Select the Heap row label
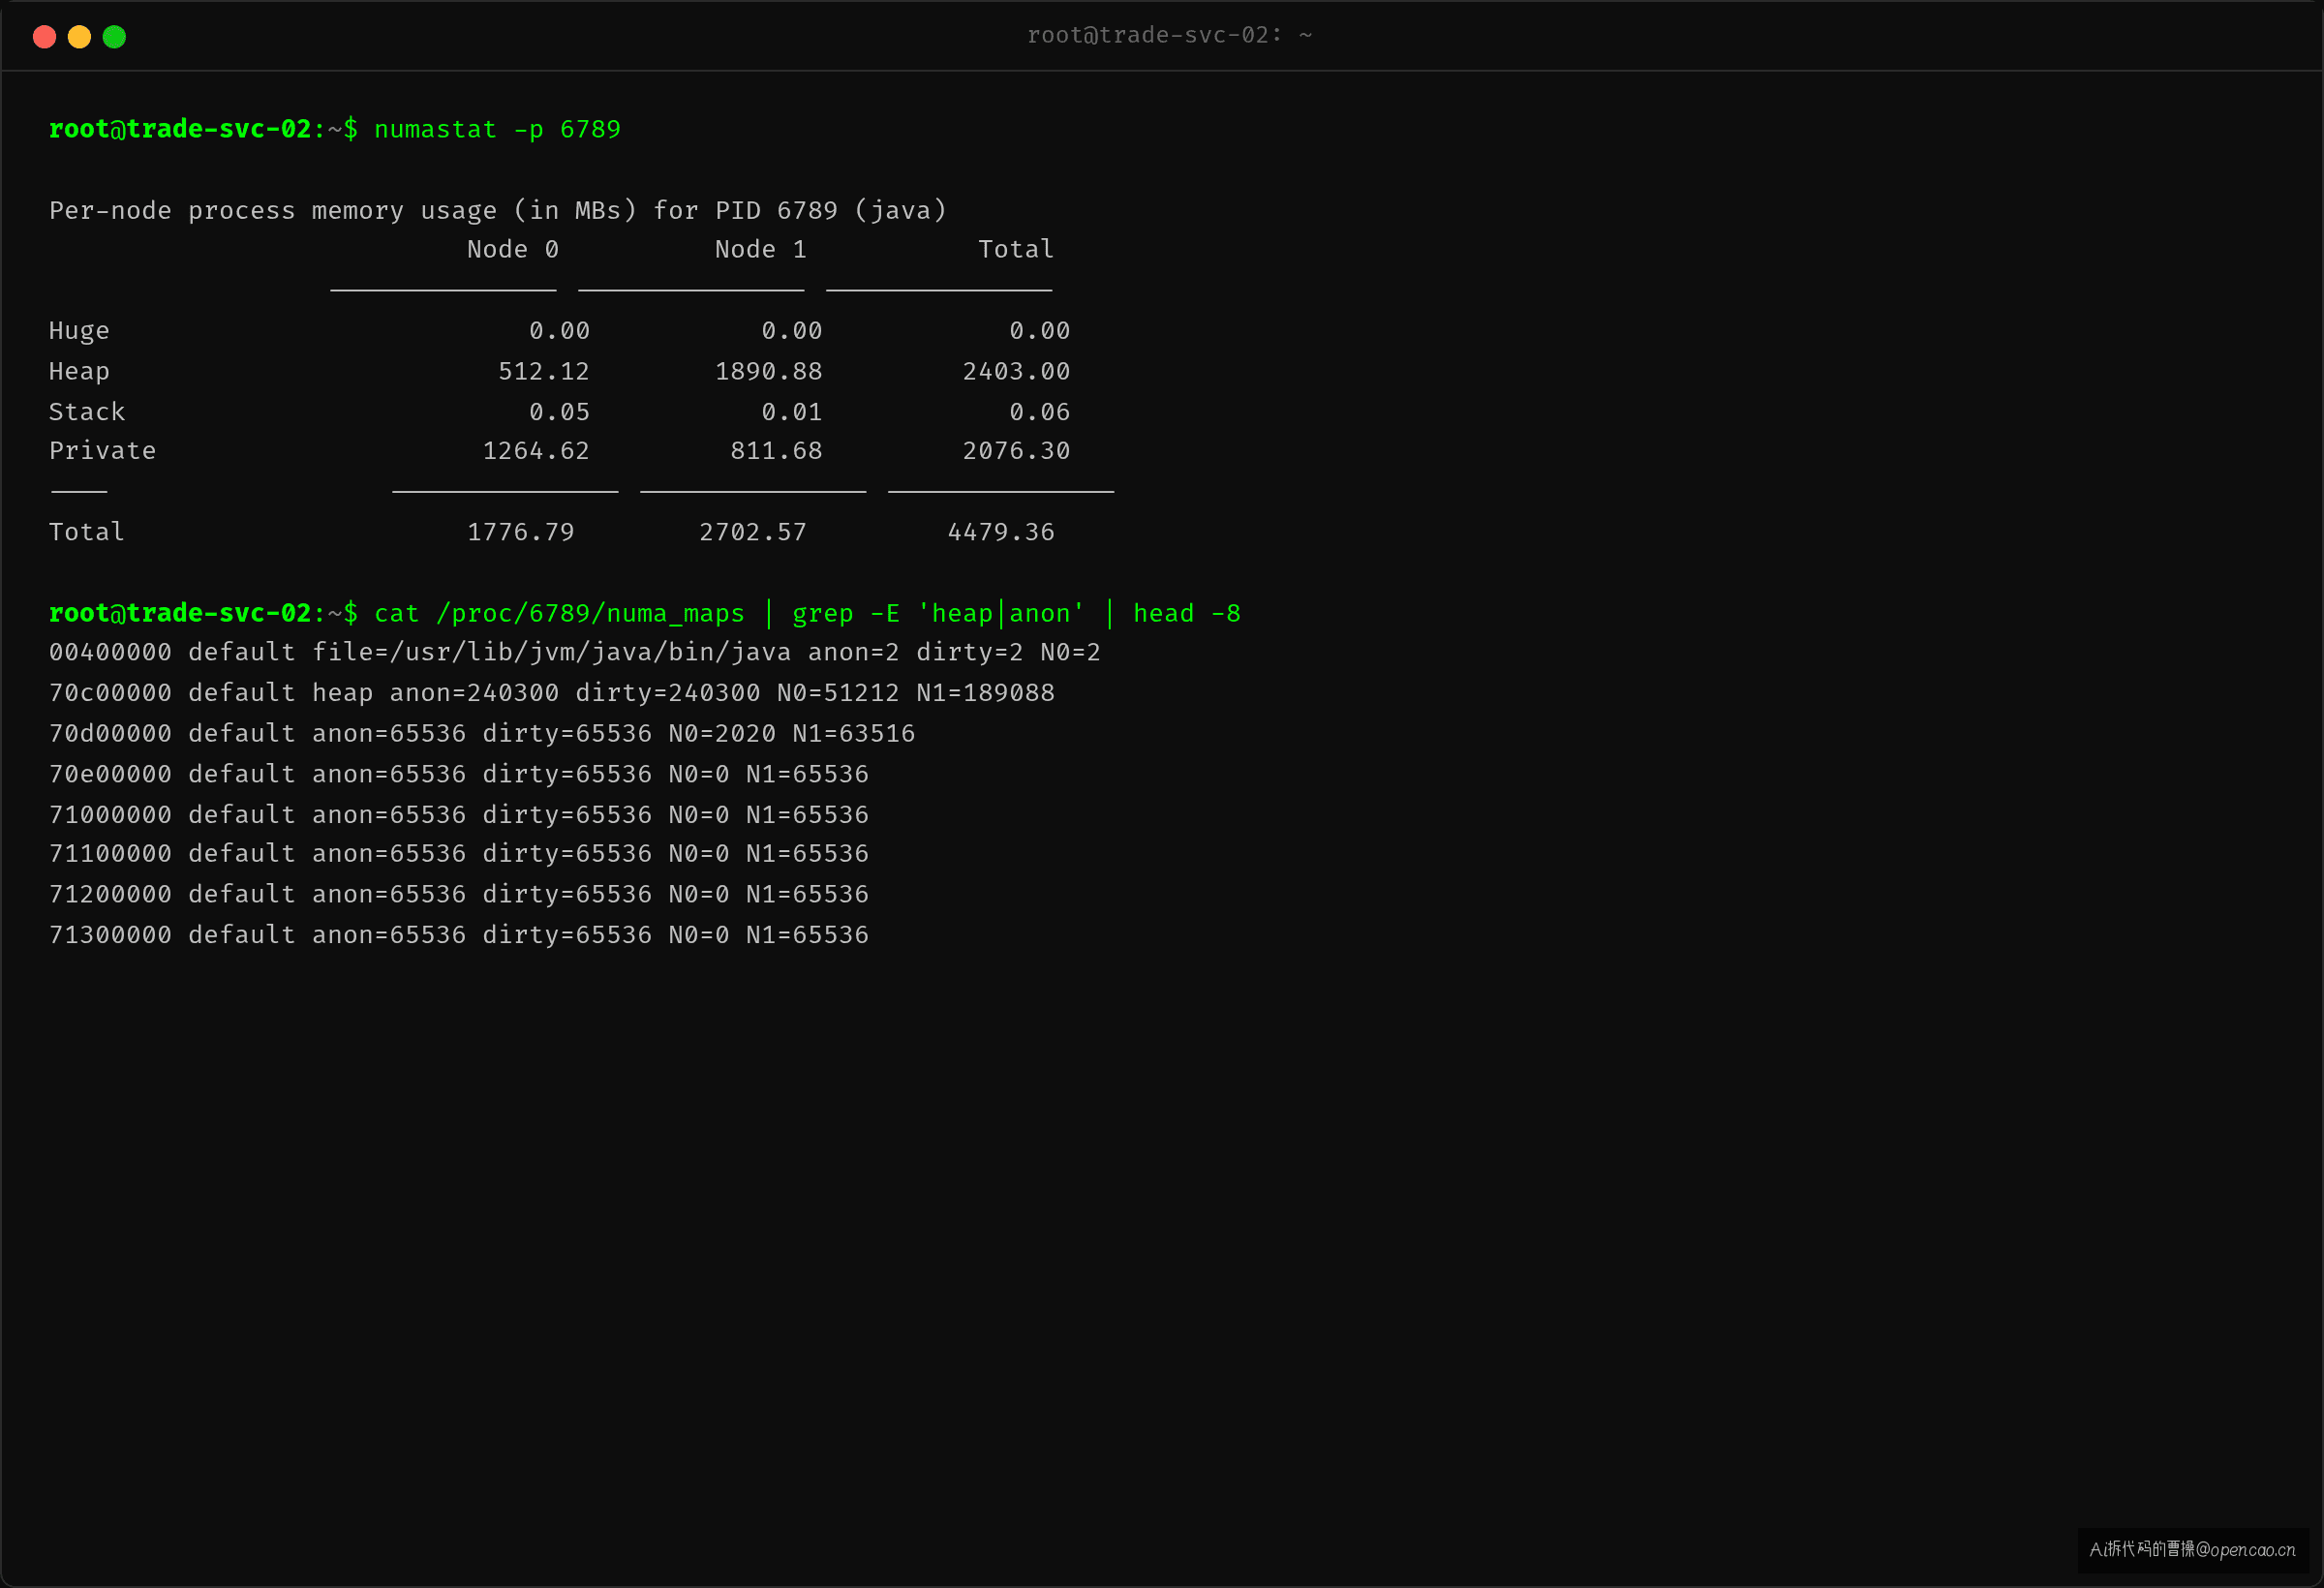Image resolution: width=2324 pixels, height=1588 pixels. pos(79,372)
